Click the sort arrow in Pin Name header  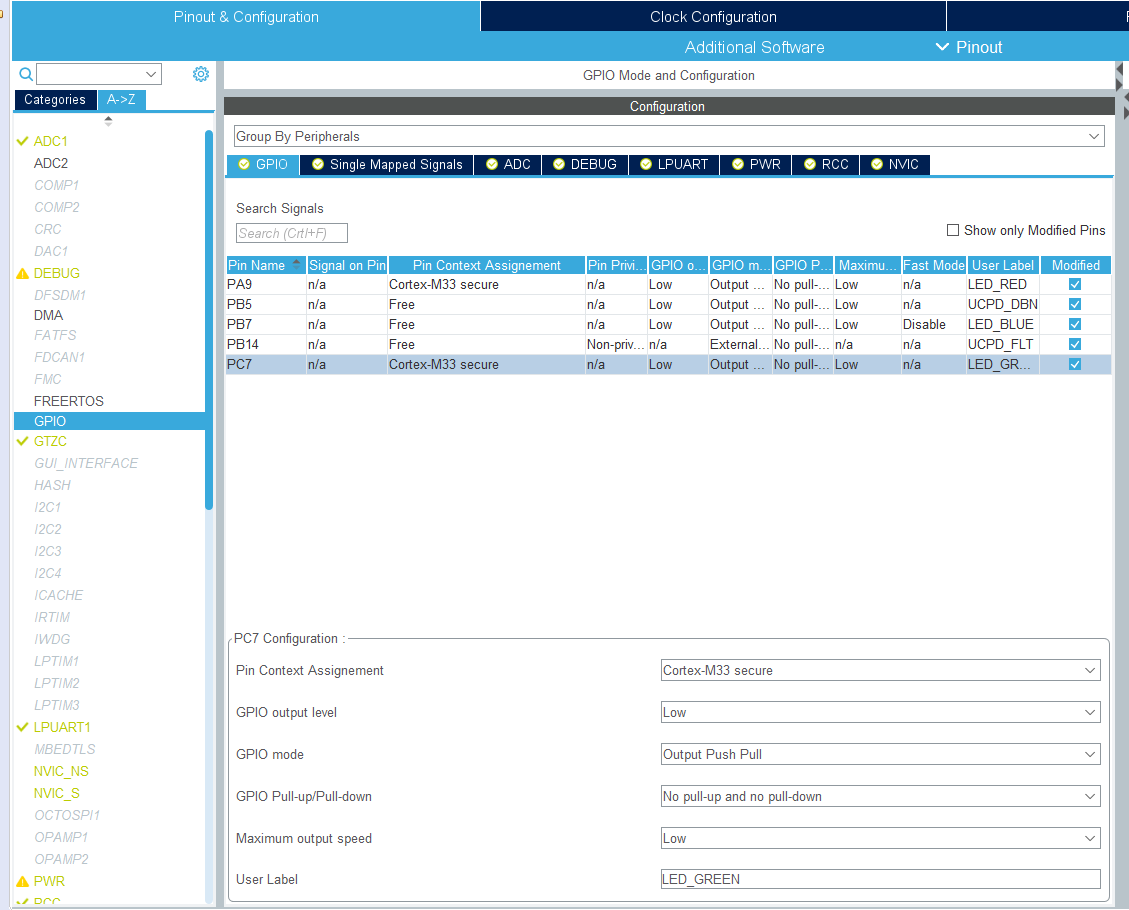296,262
